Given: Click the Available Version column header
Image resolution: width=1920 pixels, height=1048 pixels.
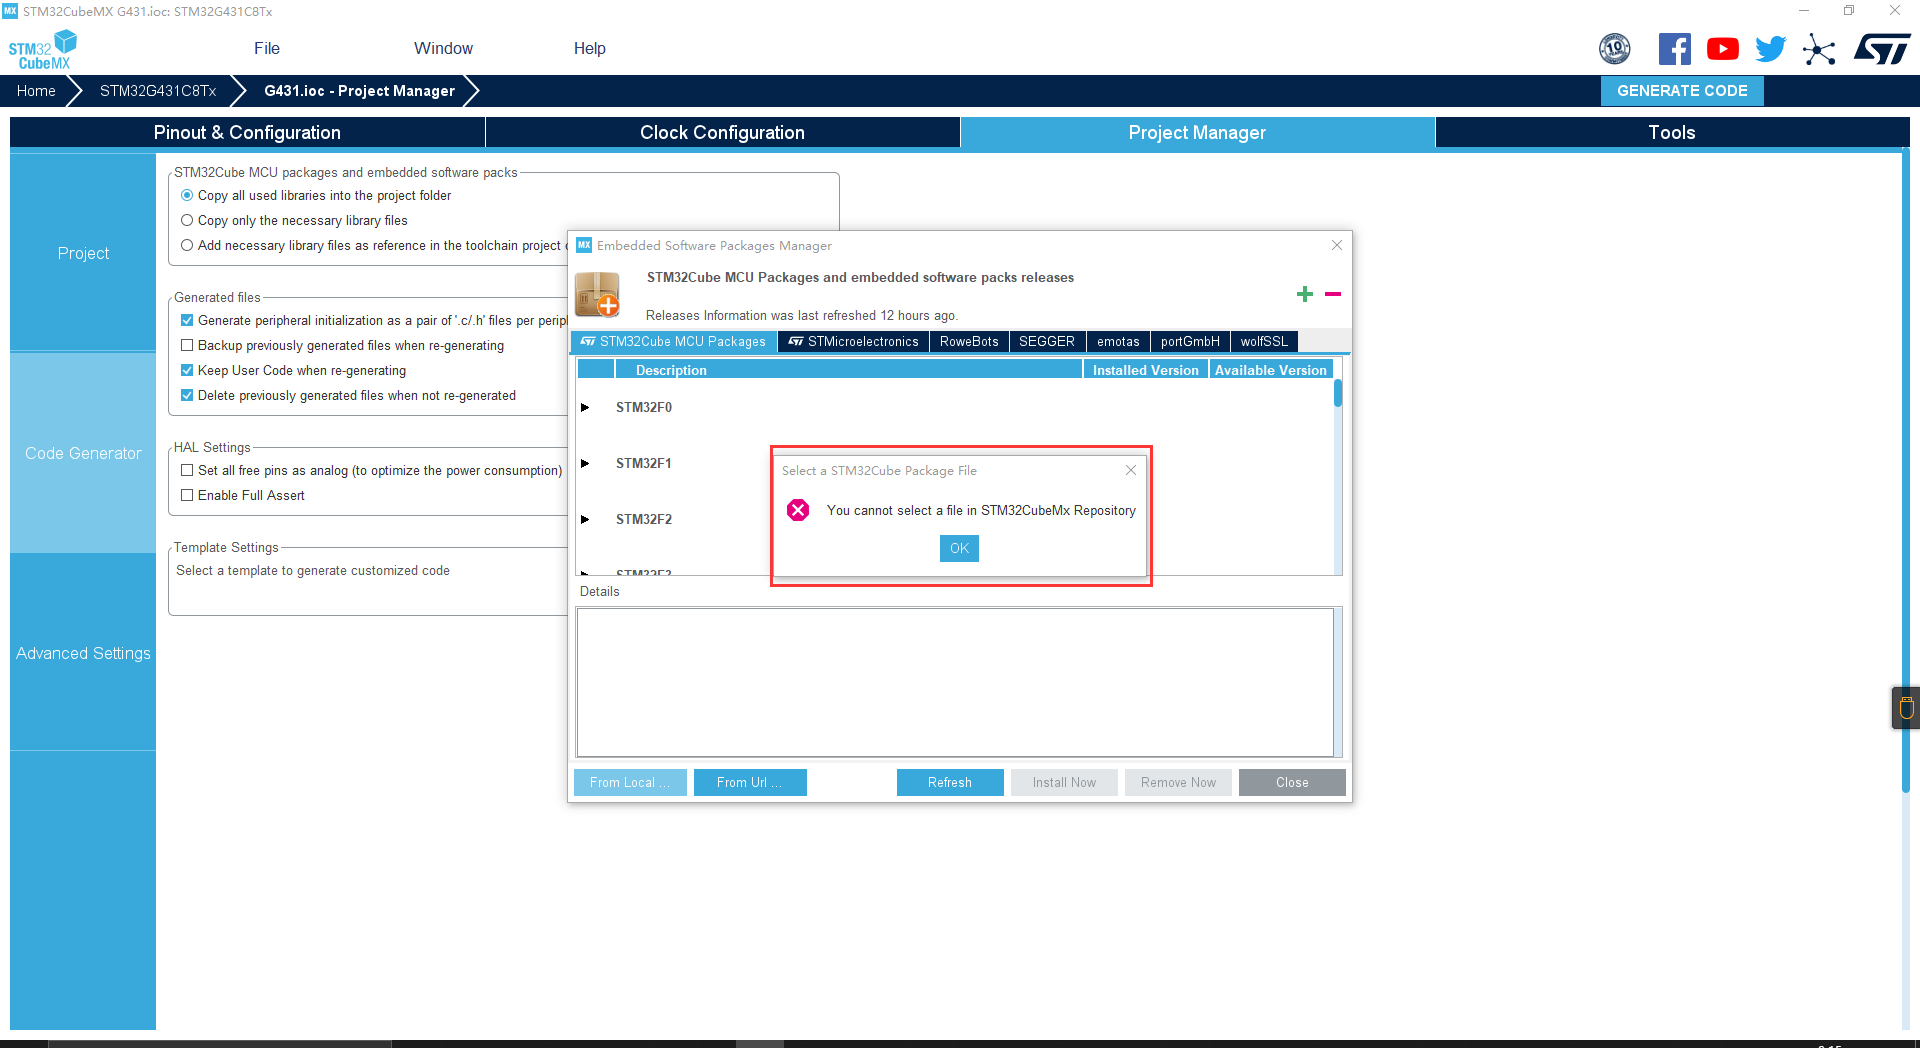Looking at the screenshot, I should point(1270,370).
